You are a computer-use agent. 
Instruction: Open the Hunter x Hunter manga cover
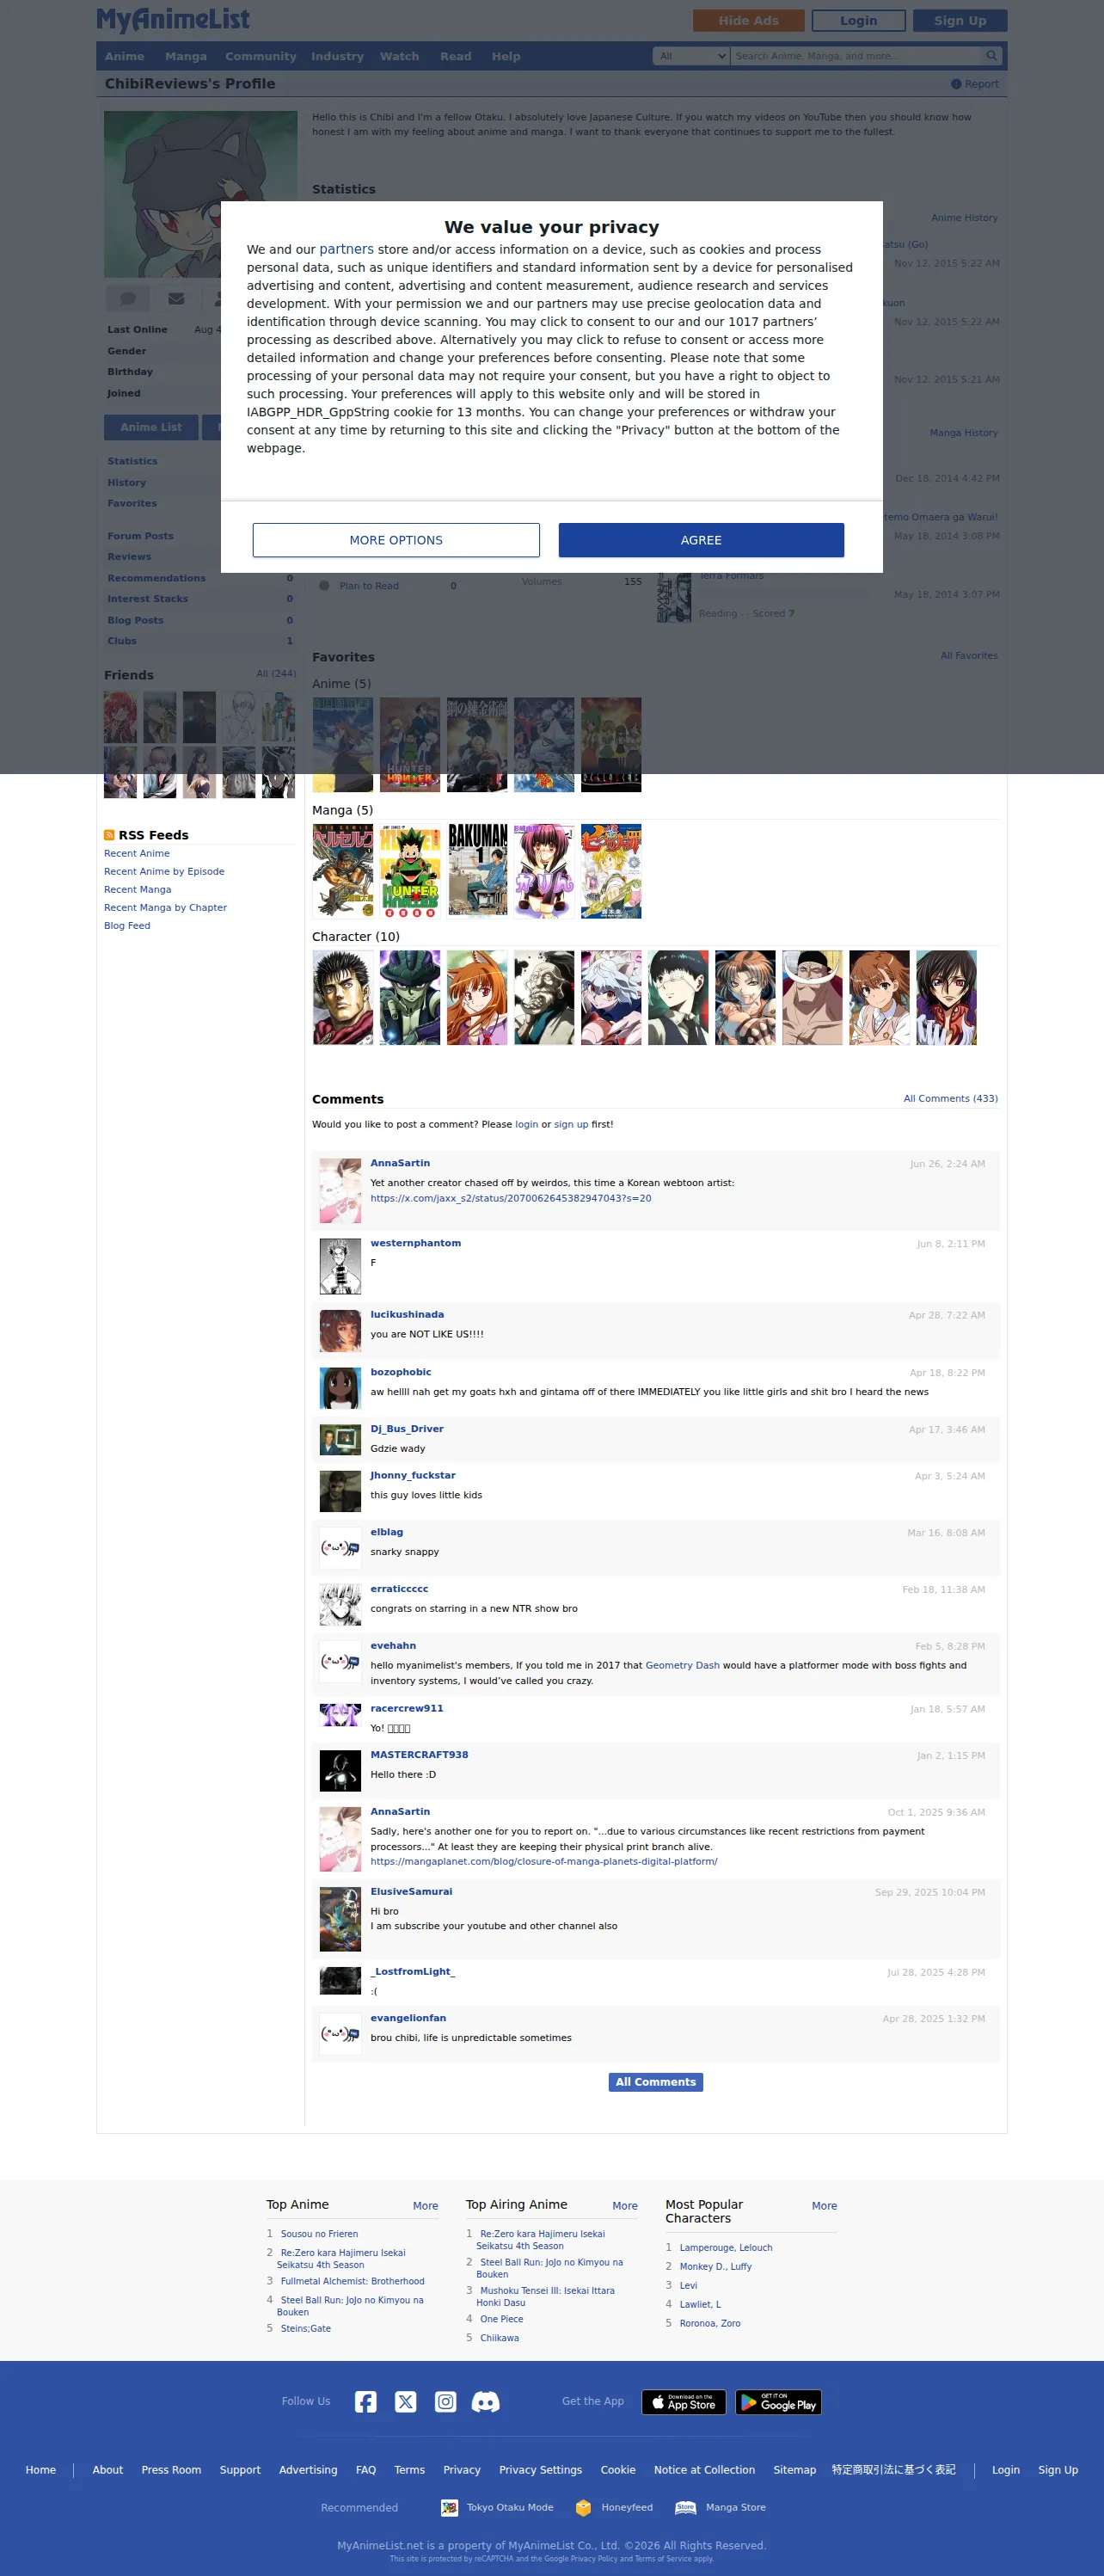(x=410, y=870)
